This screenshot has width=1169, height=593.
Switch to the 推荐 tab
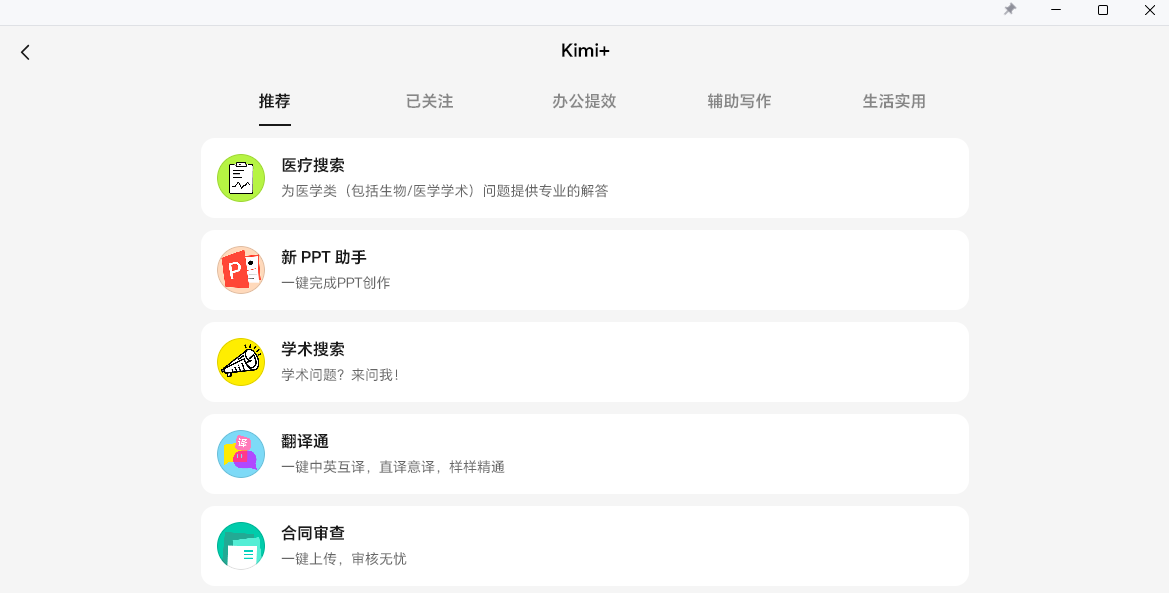(274, 101)
